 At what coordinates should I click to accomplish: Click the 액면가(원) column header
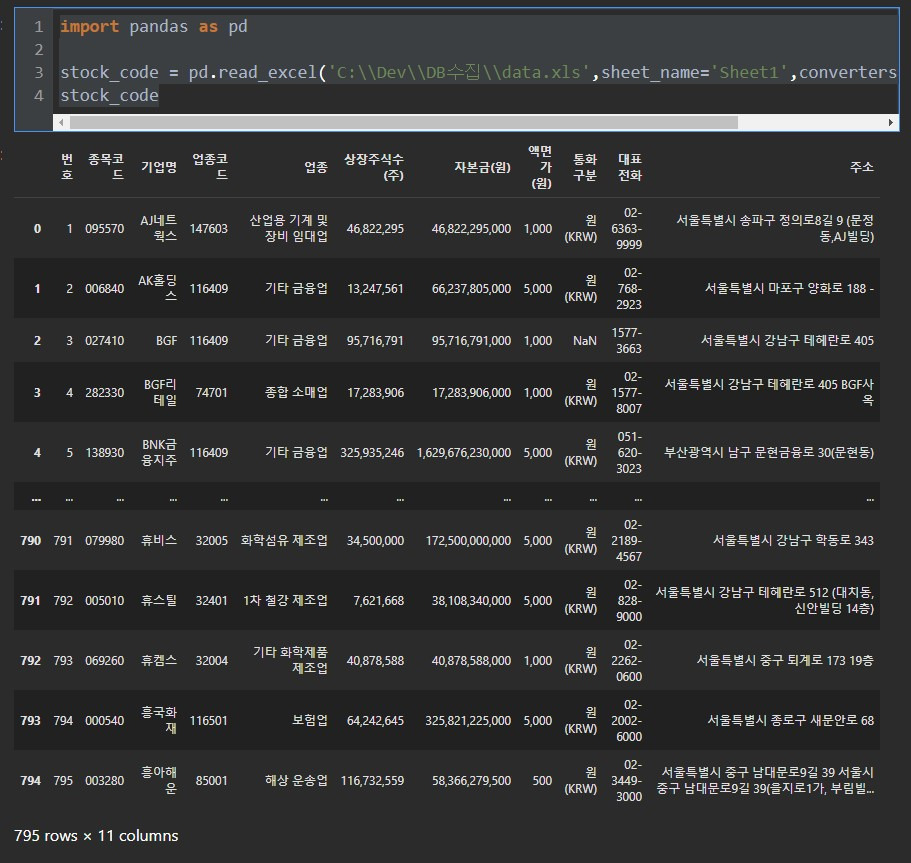point(540,167)
